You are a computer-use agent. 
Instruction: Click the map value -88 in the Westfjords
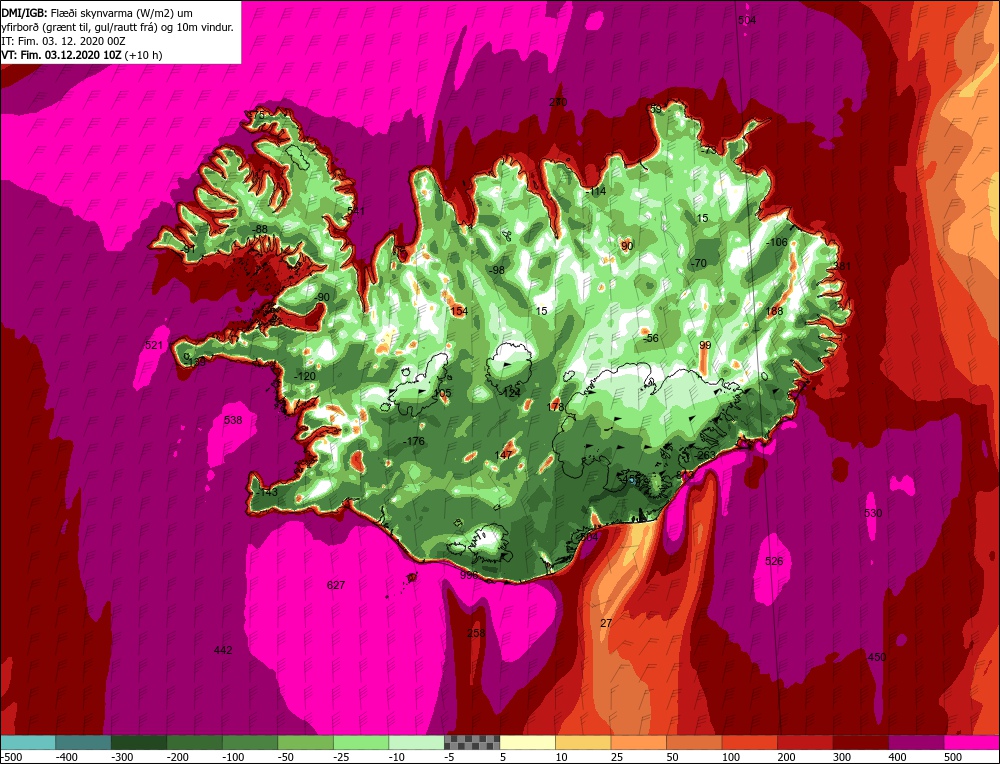click(x=259, y=230)
